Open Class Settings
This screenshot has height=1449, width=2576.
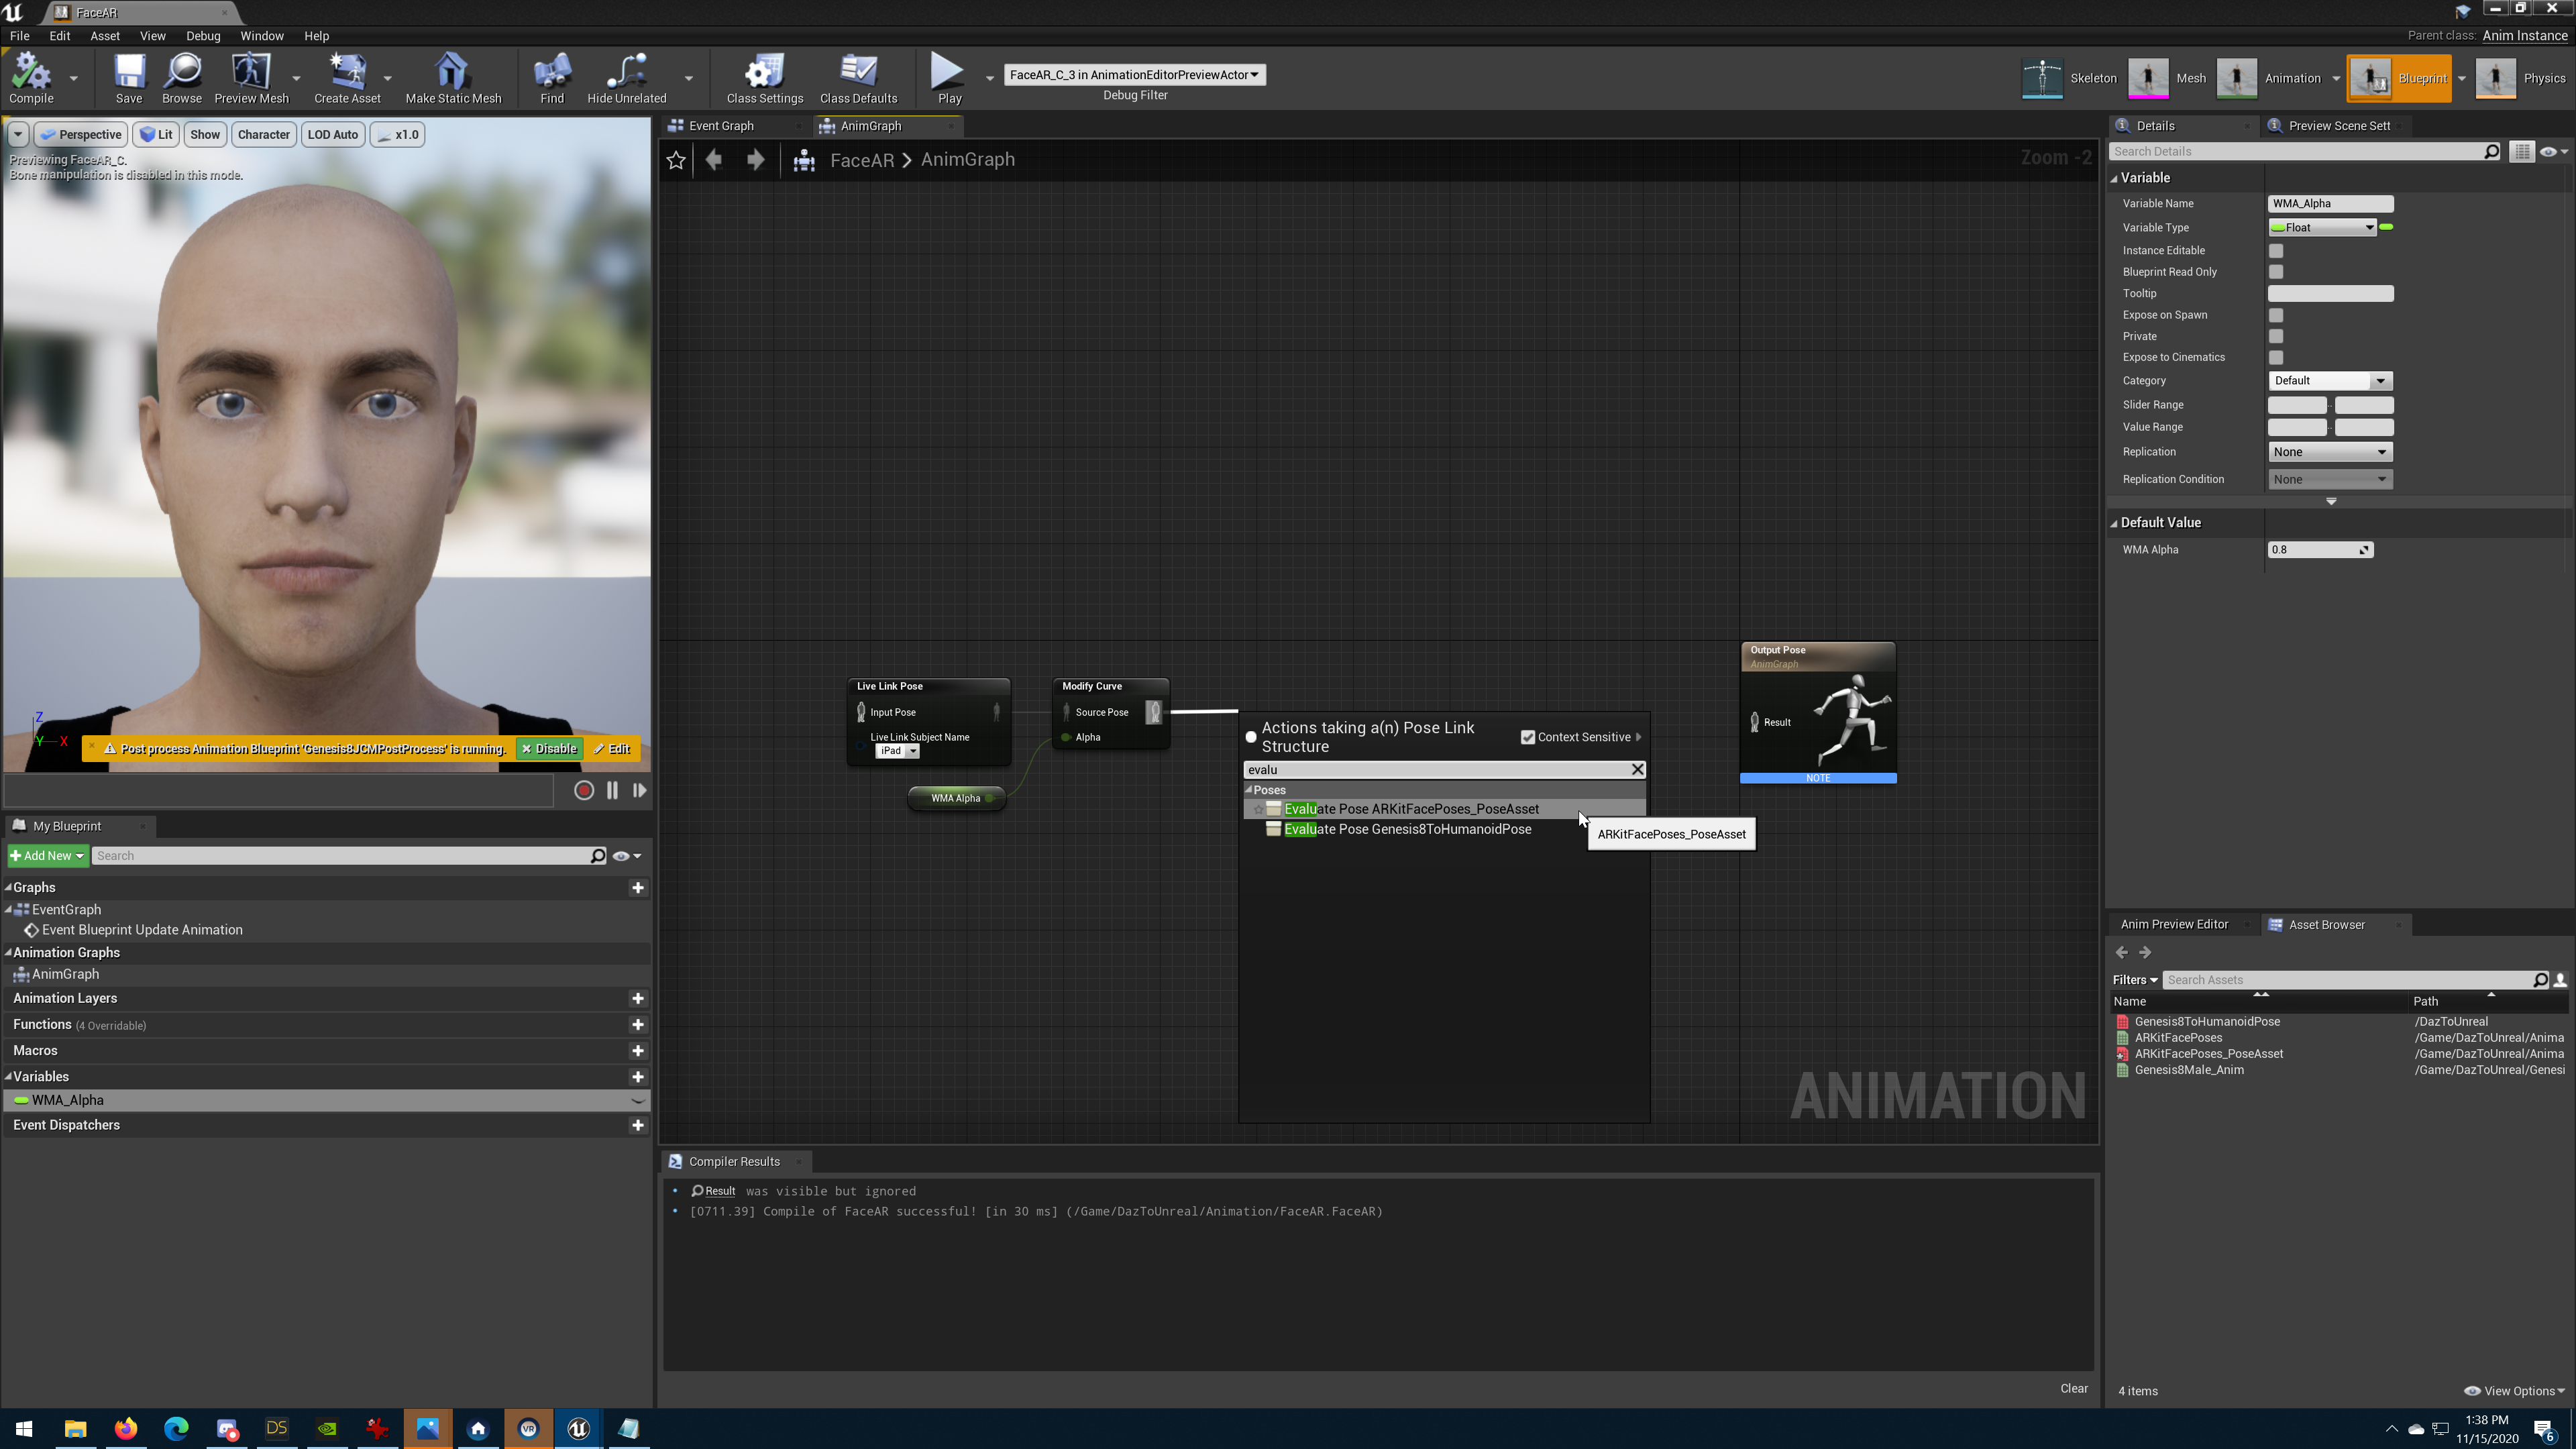[765, 78]
